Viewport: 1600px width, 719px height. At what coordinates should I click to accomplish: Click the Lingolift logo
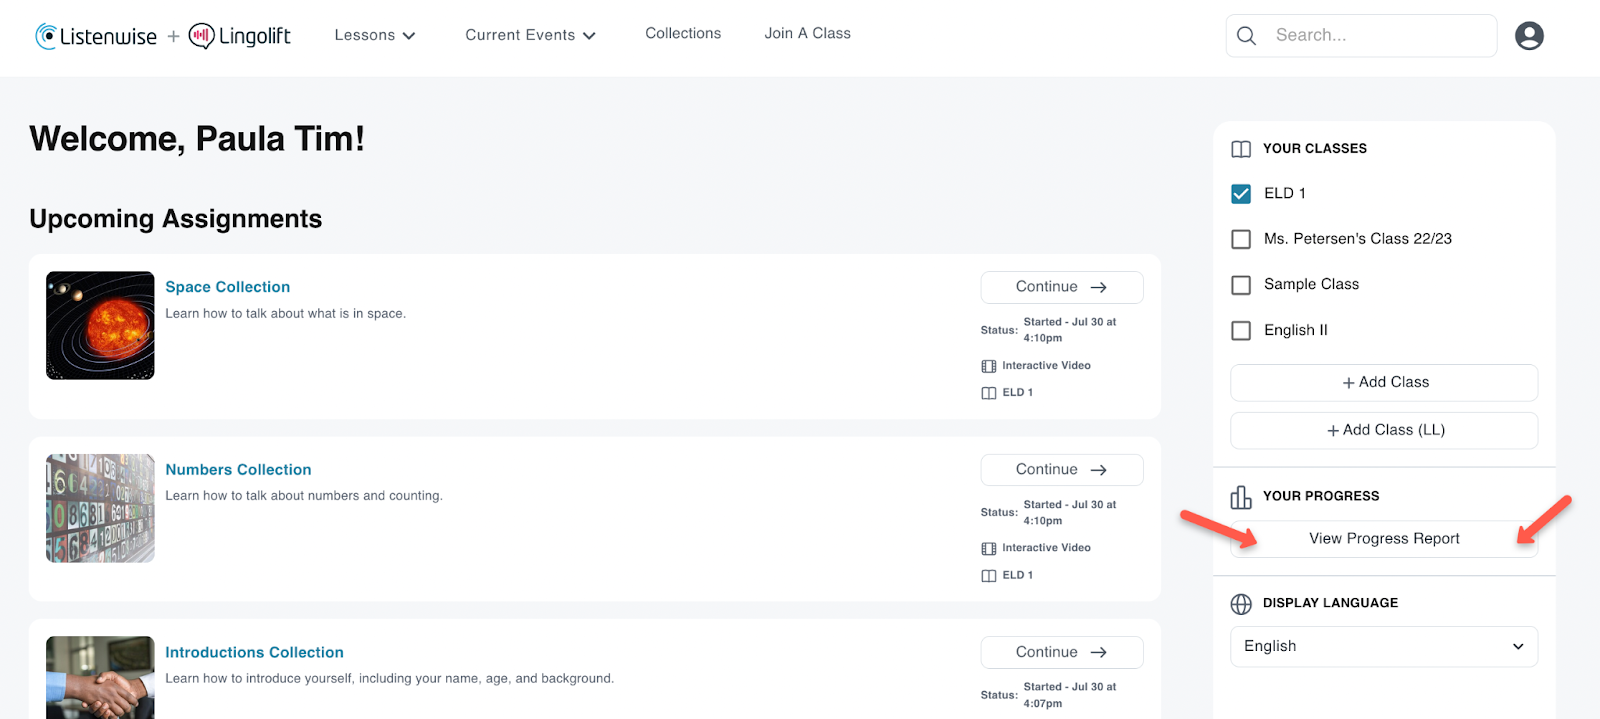coord(240,37)
